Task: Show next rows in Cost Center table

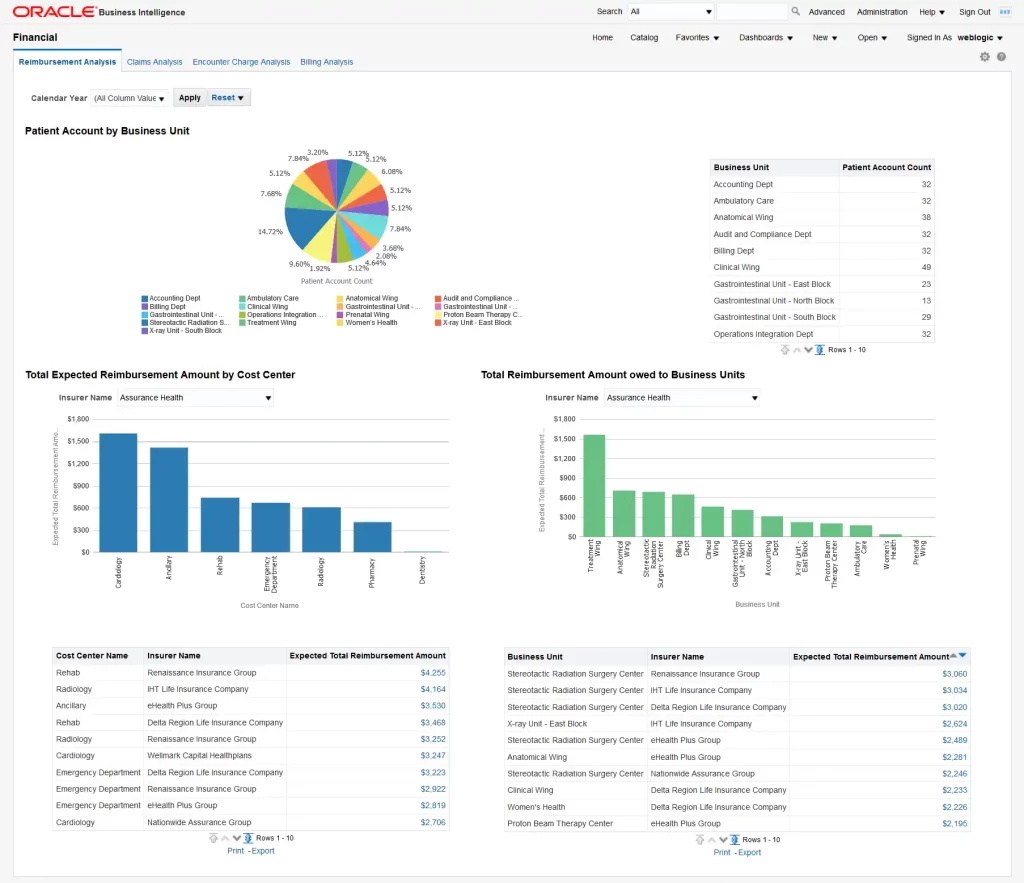Action: tap(236, 838)
